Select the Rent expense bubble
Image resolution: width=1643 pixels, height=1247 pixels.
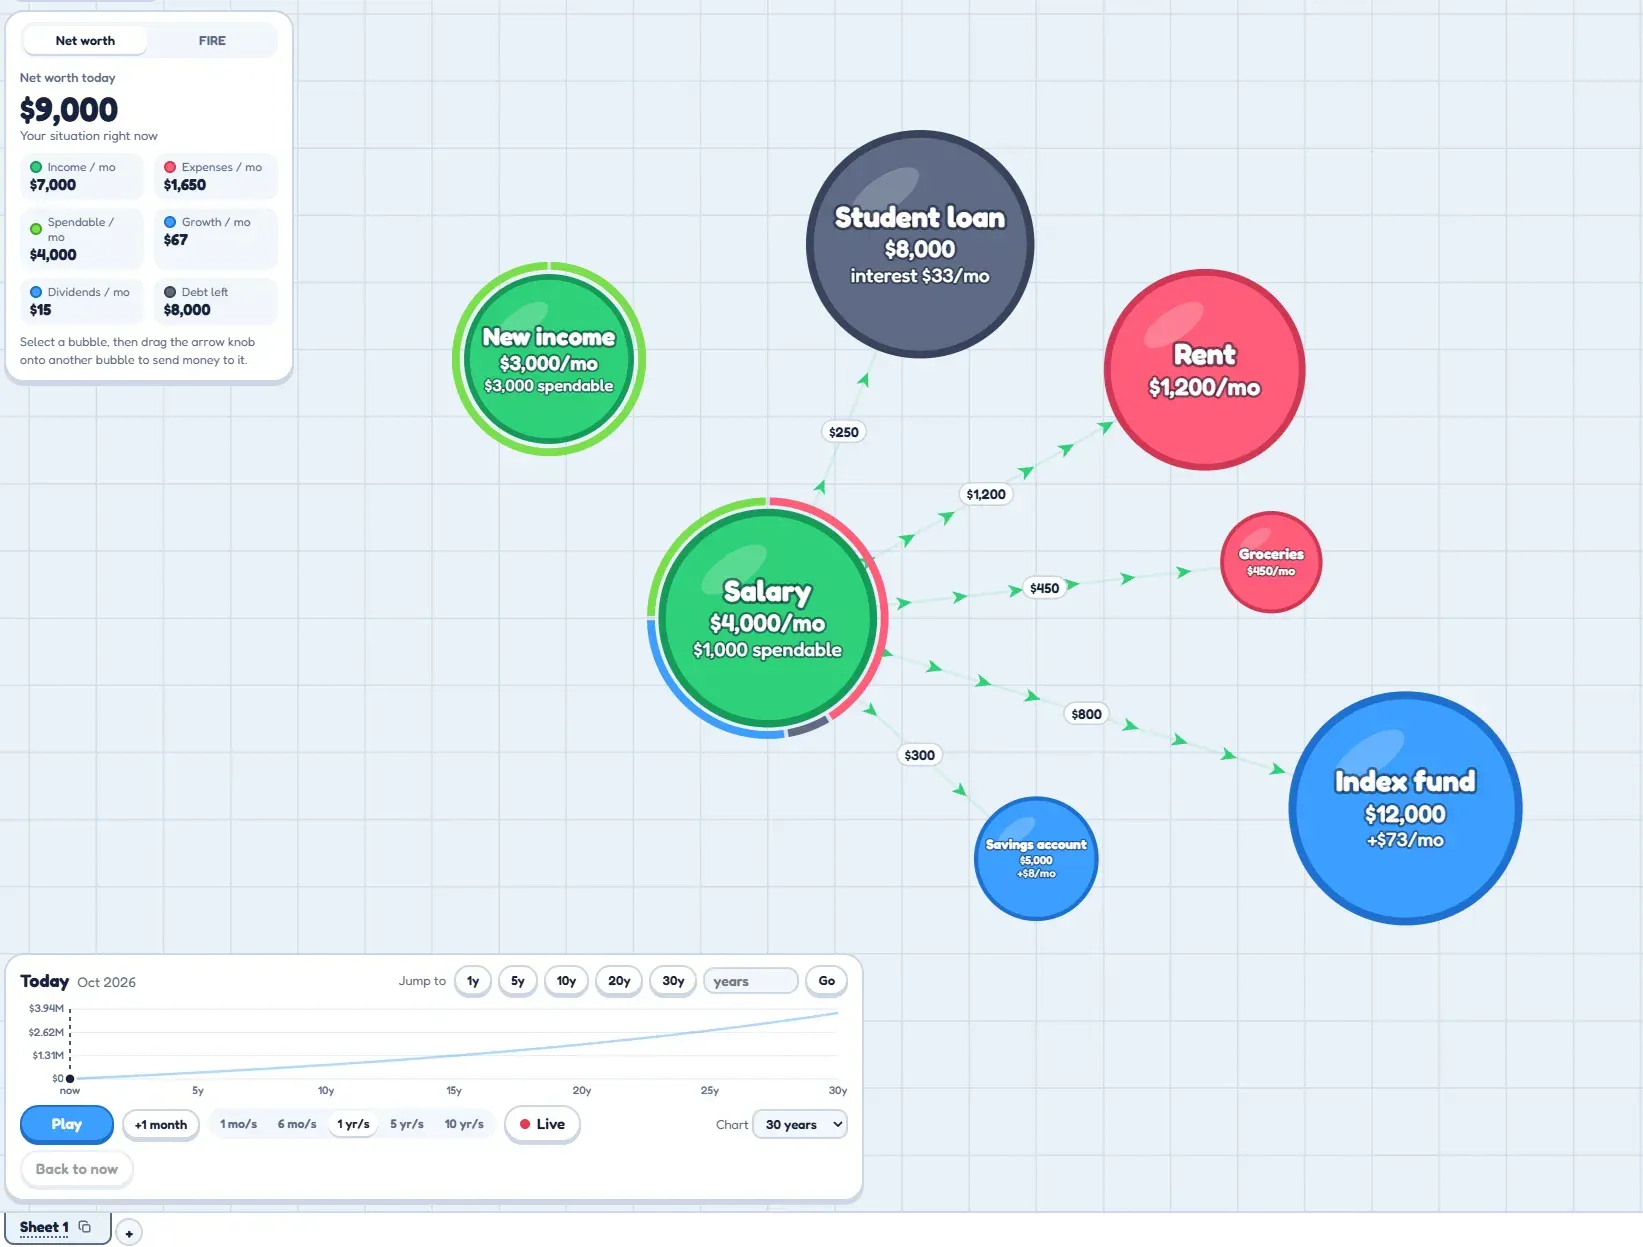point(1204,370)
